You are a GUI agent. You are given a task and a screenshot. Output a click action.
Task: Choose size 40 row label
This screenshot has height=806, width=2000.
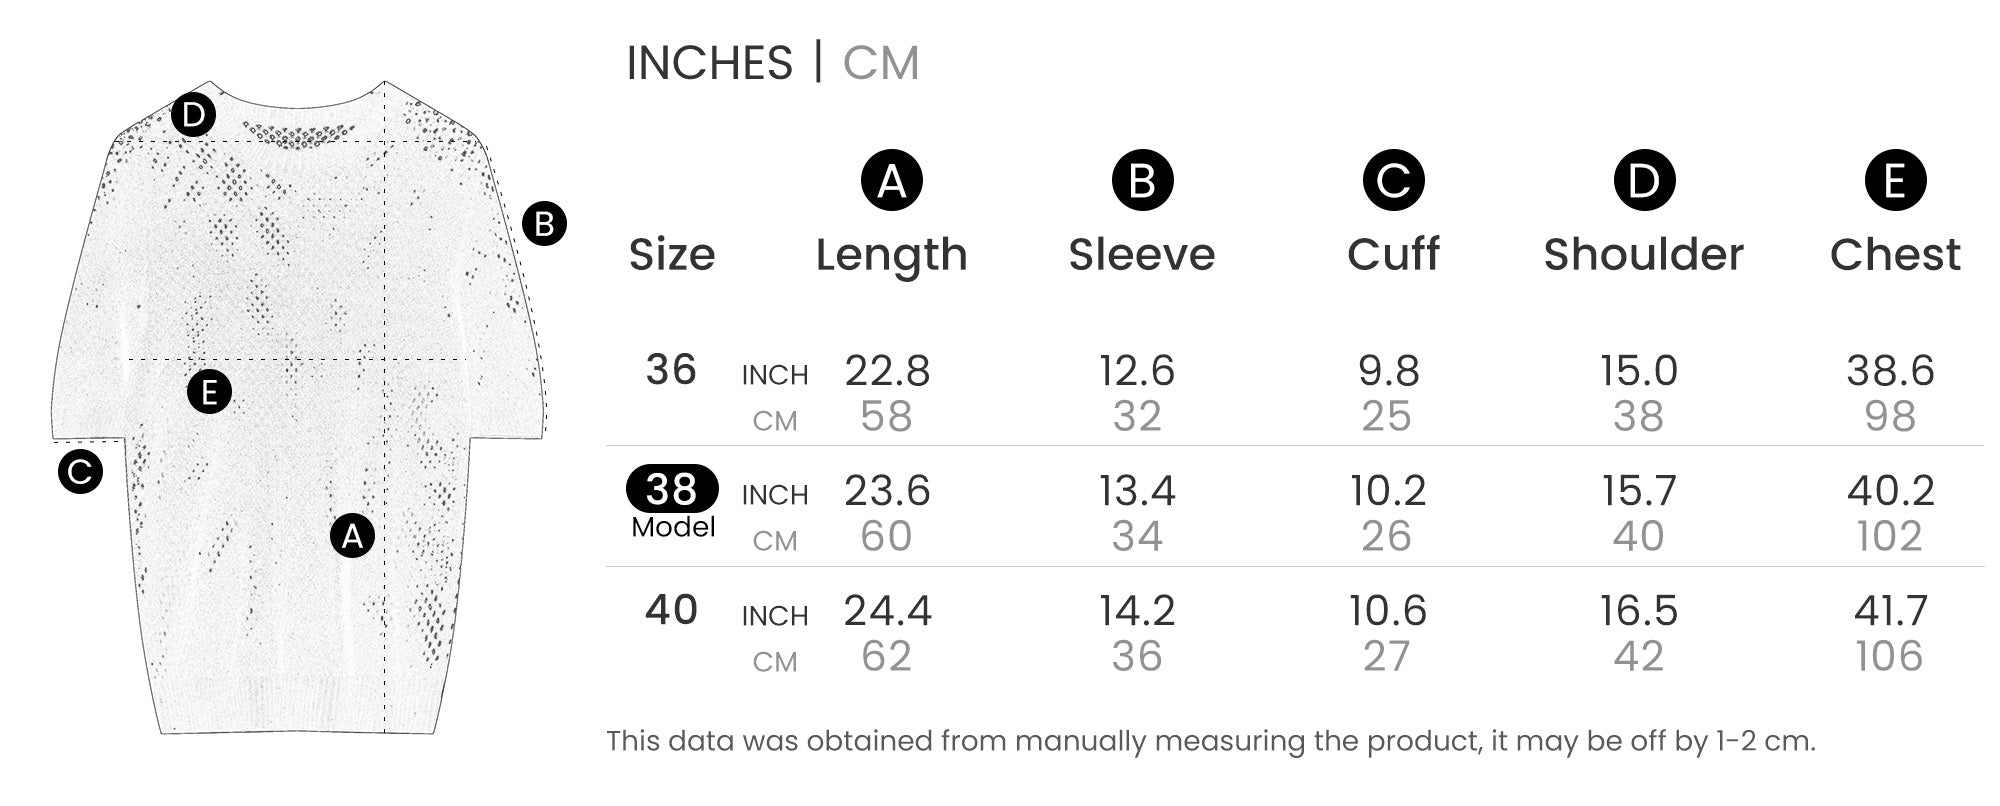671,609
